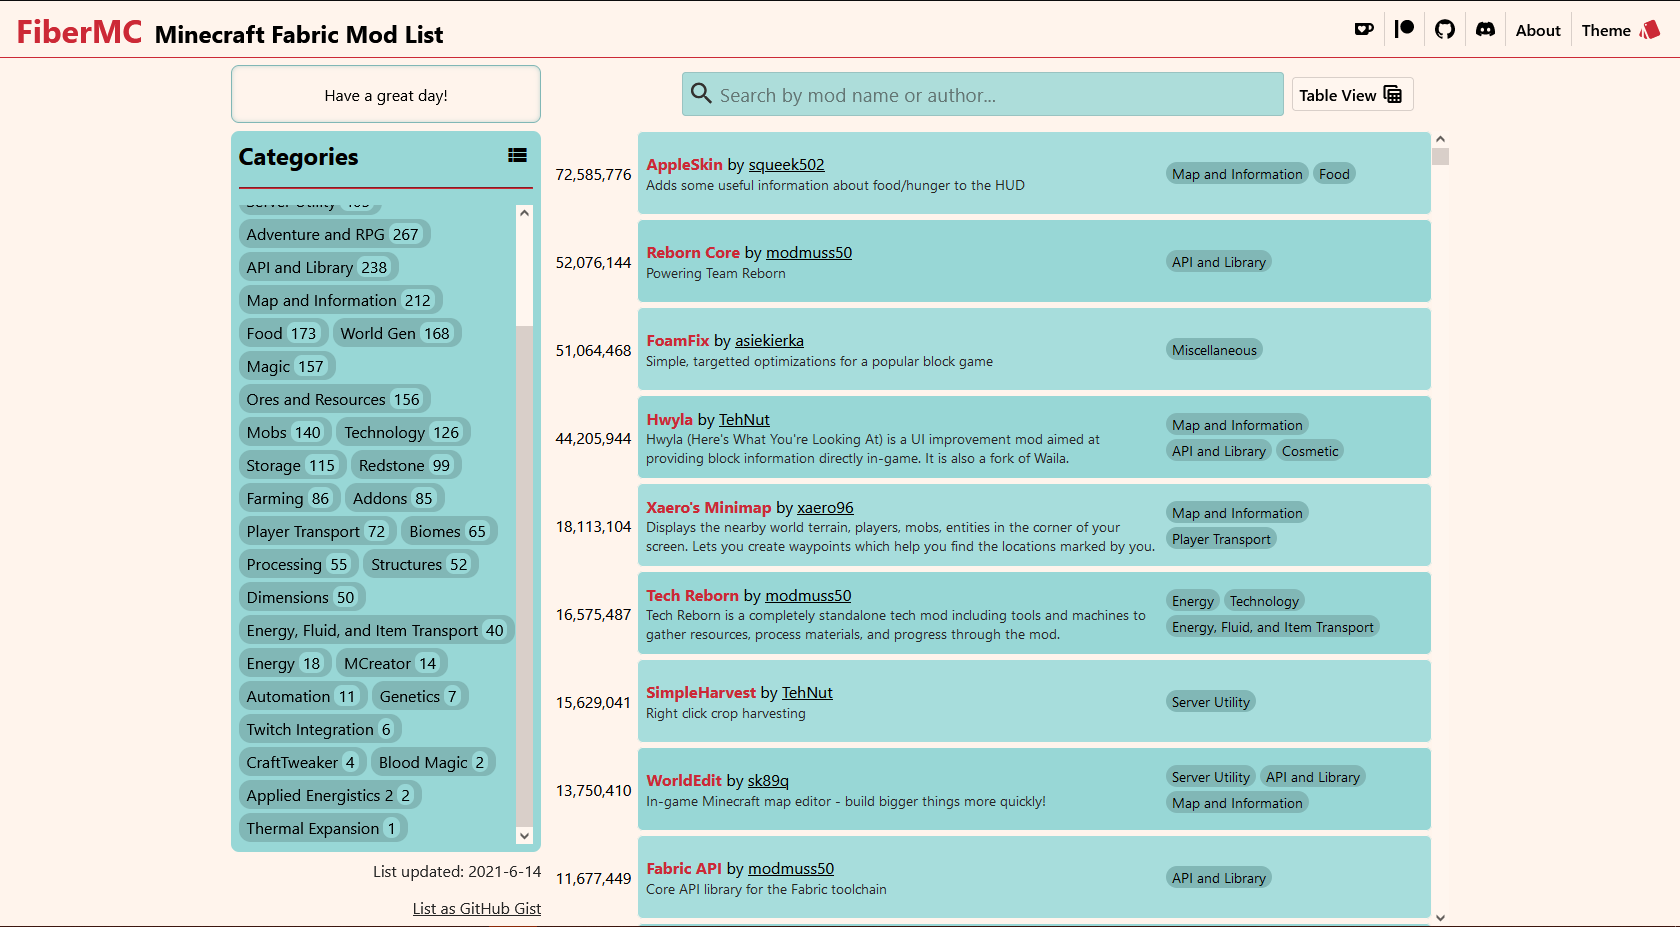The height and width of the screenshot is (927, 1680).
Task: Select the Automation category chip
Action: pyautogui.click(x=301, y=696)
